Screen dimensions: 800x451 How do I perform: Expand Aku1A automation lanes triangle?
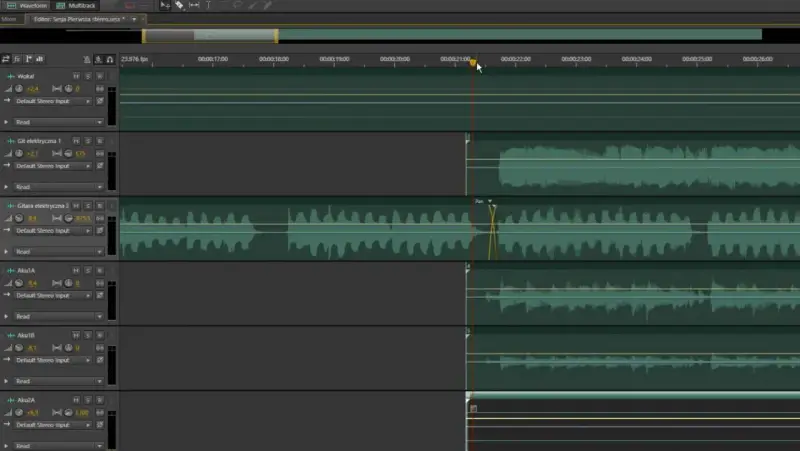tap(6, 317)
